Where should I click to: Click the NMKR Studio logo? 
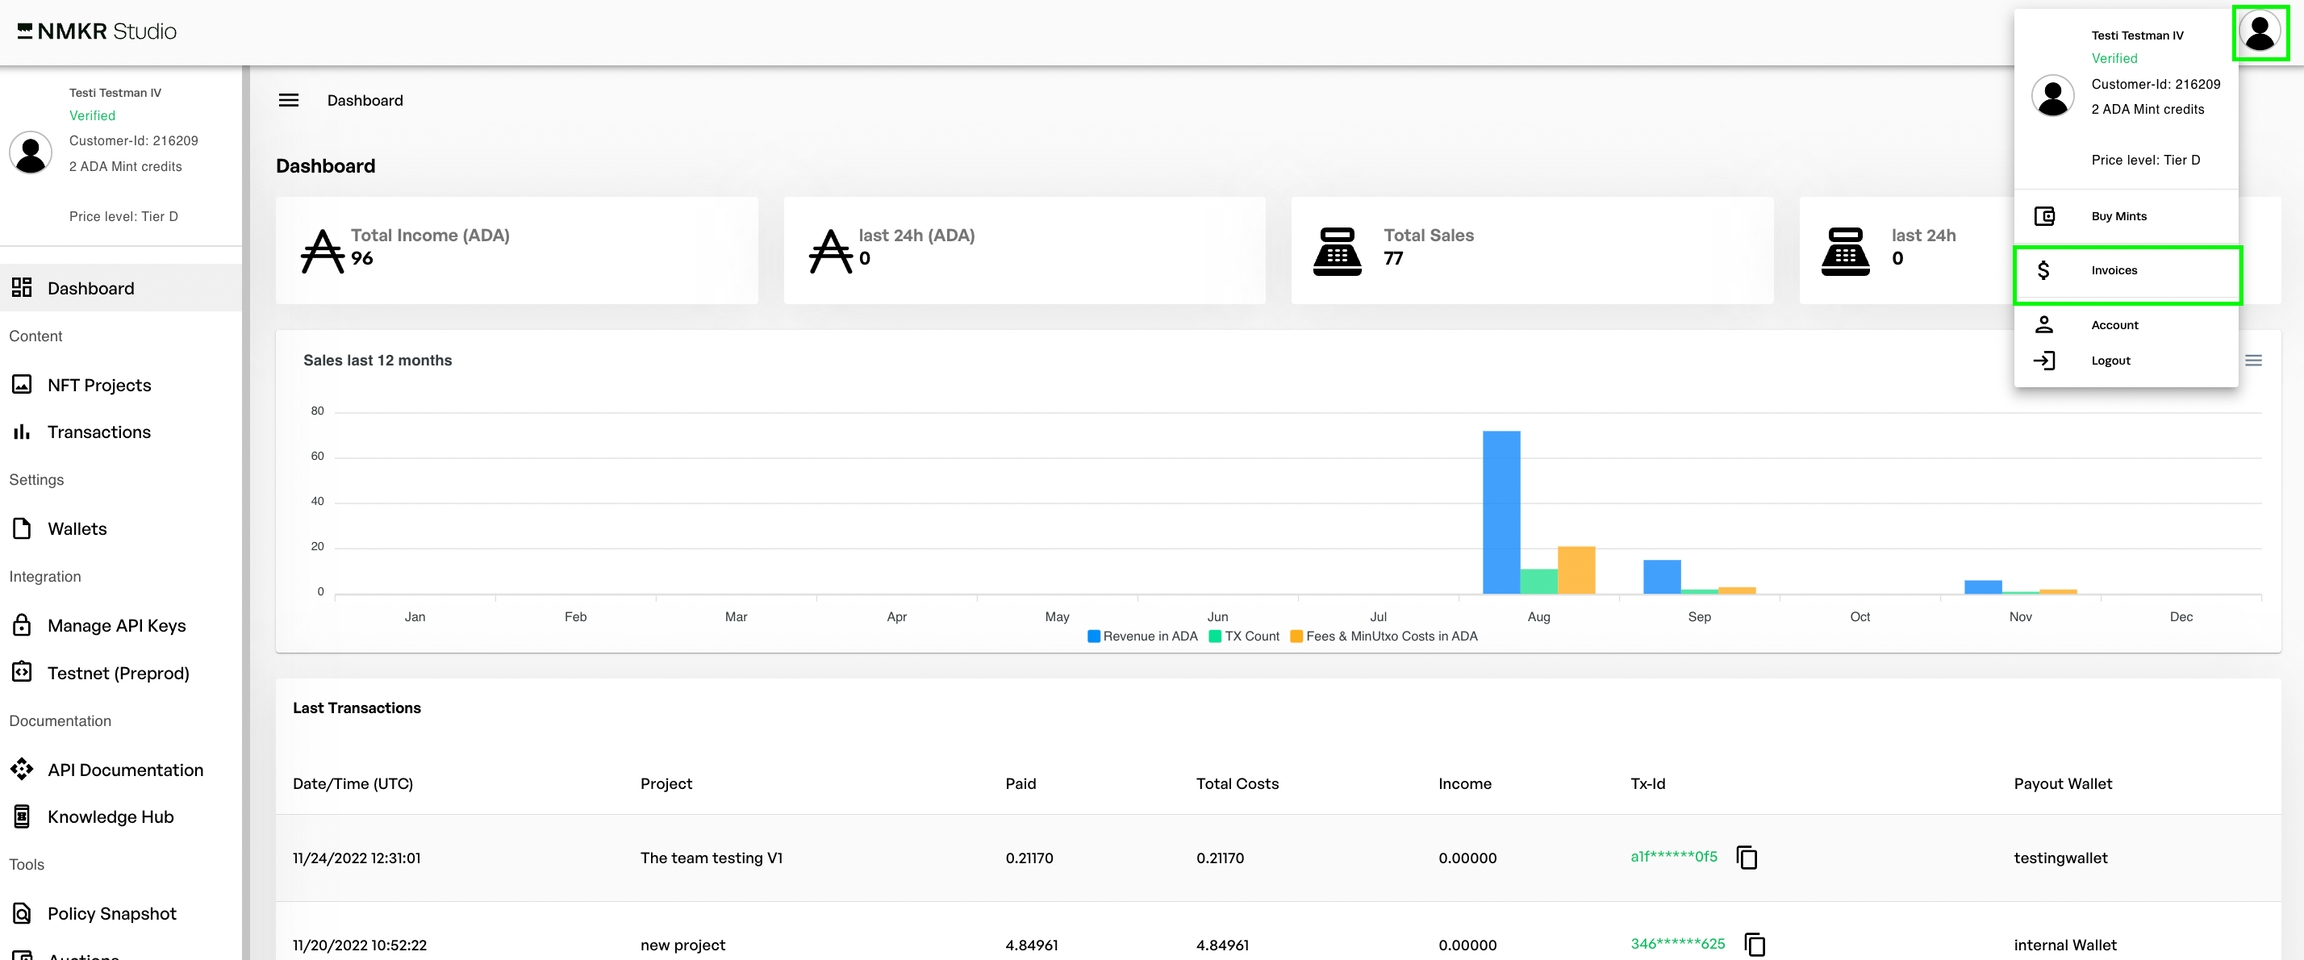pyautogui.click(x=97, y=32)
